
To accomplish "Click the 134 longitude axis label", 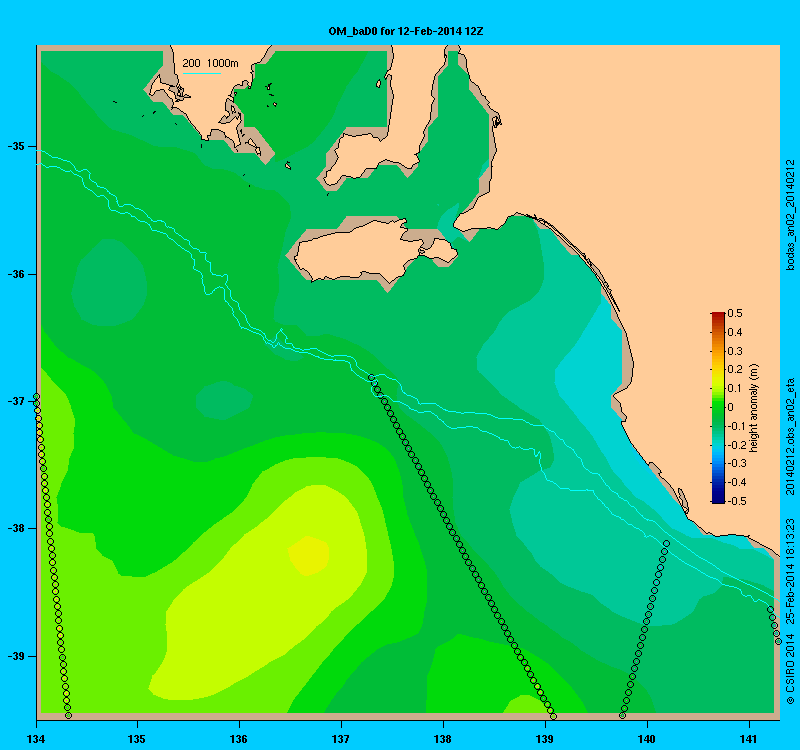I will (x=36, y=739).
